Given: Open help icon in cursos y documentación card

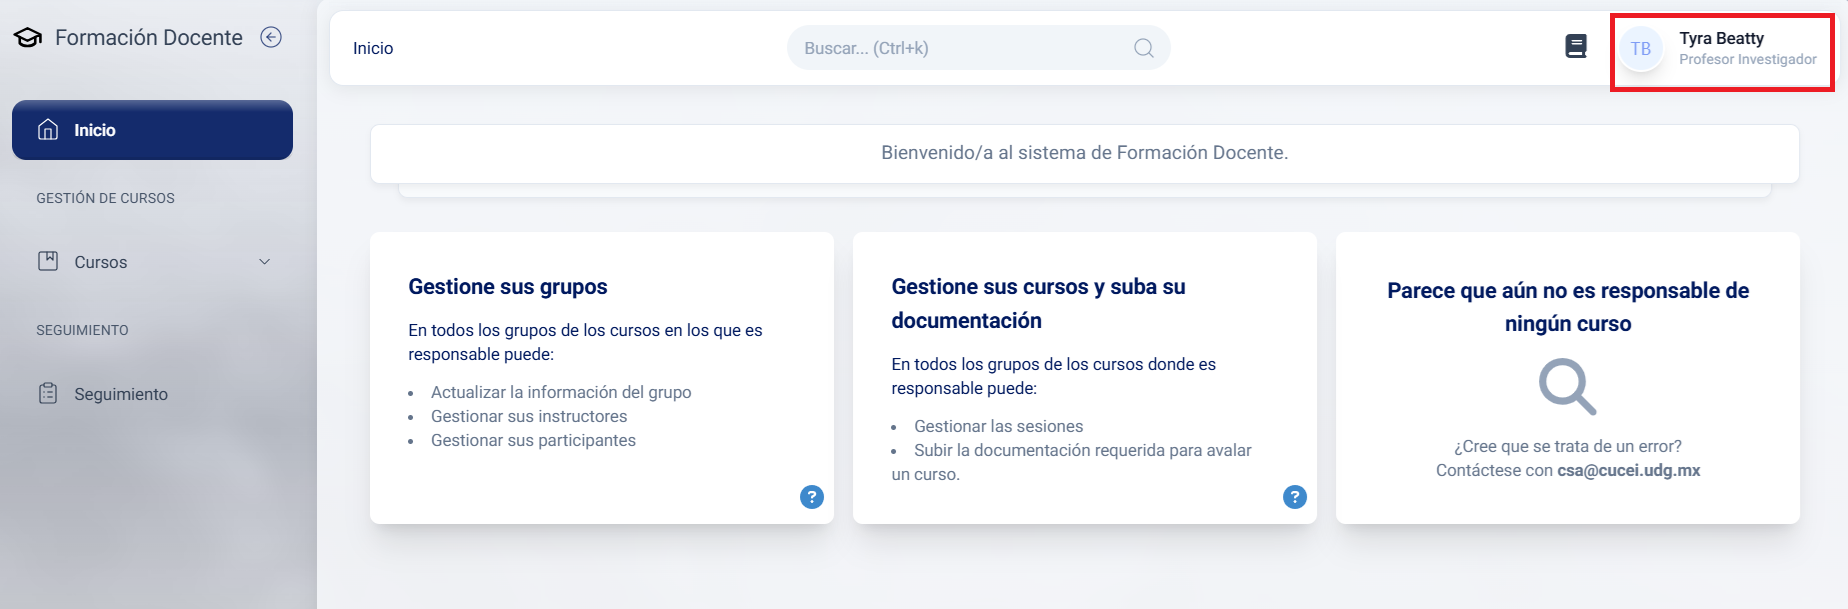Looking at the screenshot, I should coord(1295,497).
